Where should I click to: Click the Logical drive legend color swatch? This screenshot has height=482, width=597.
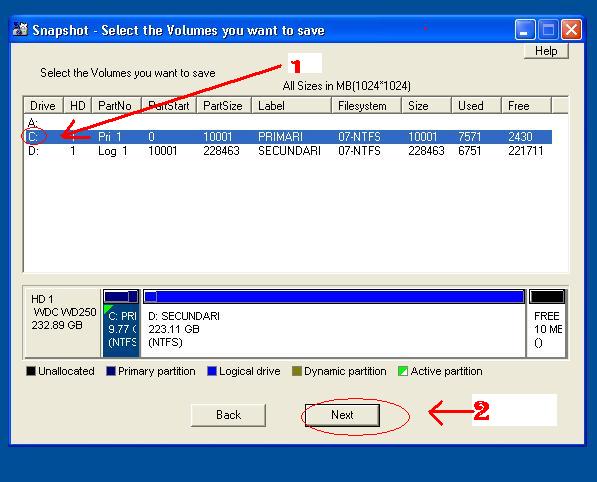pyautogui.click(x=212, y=371)
